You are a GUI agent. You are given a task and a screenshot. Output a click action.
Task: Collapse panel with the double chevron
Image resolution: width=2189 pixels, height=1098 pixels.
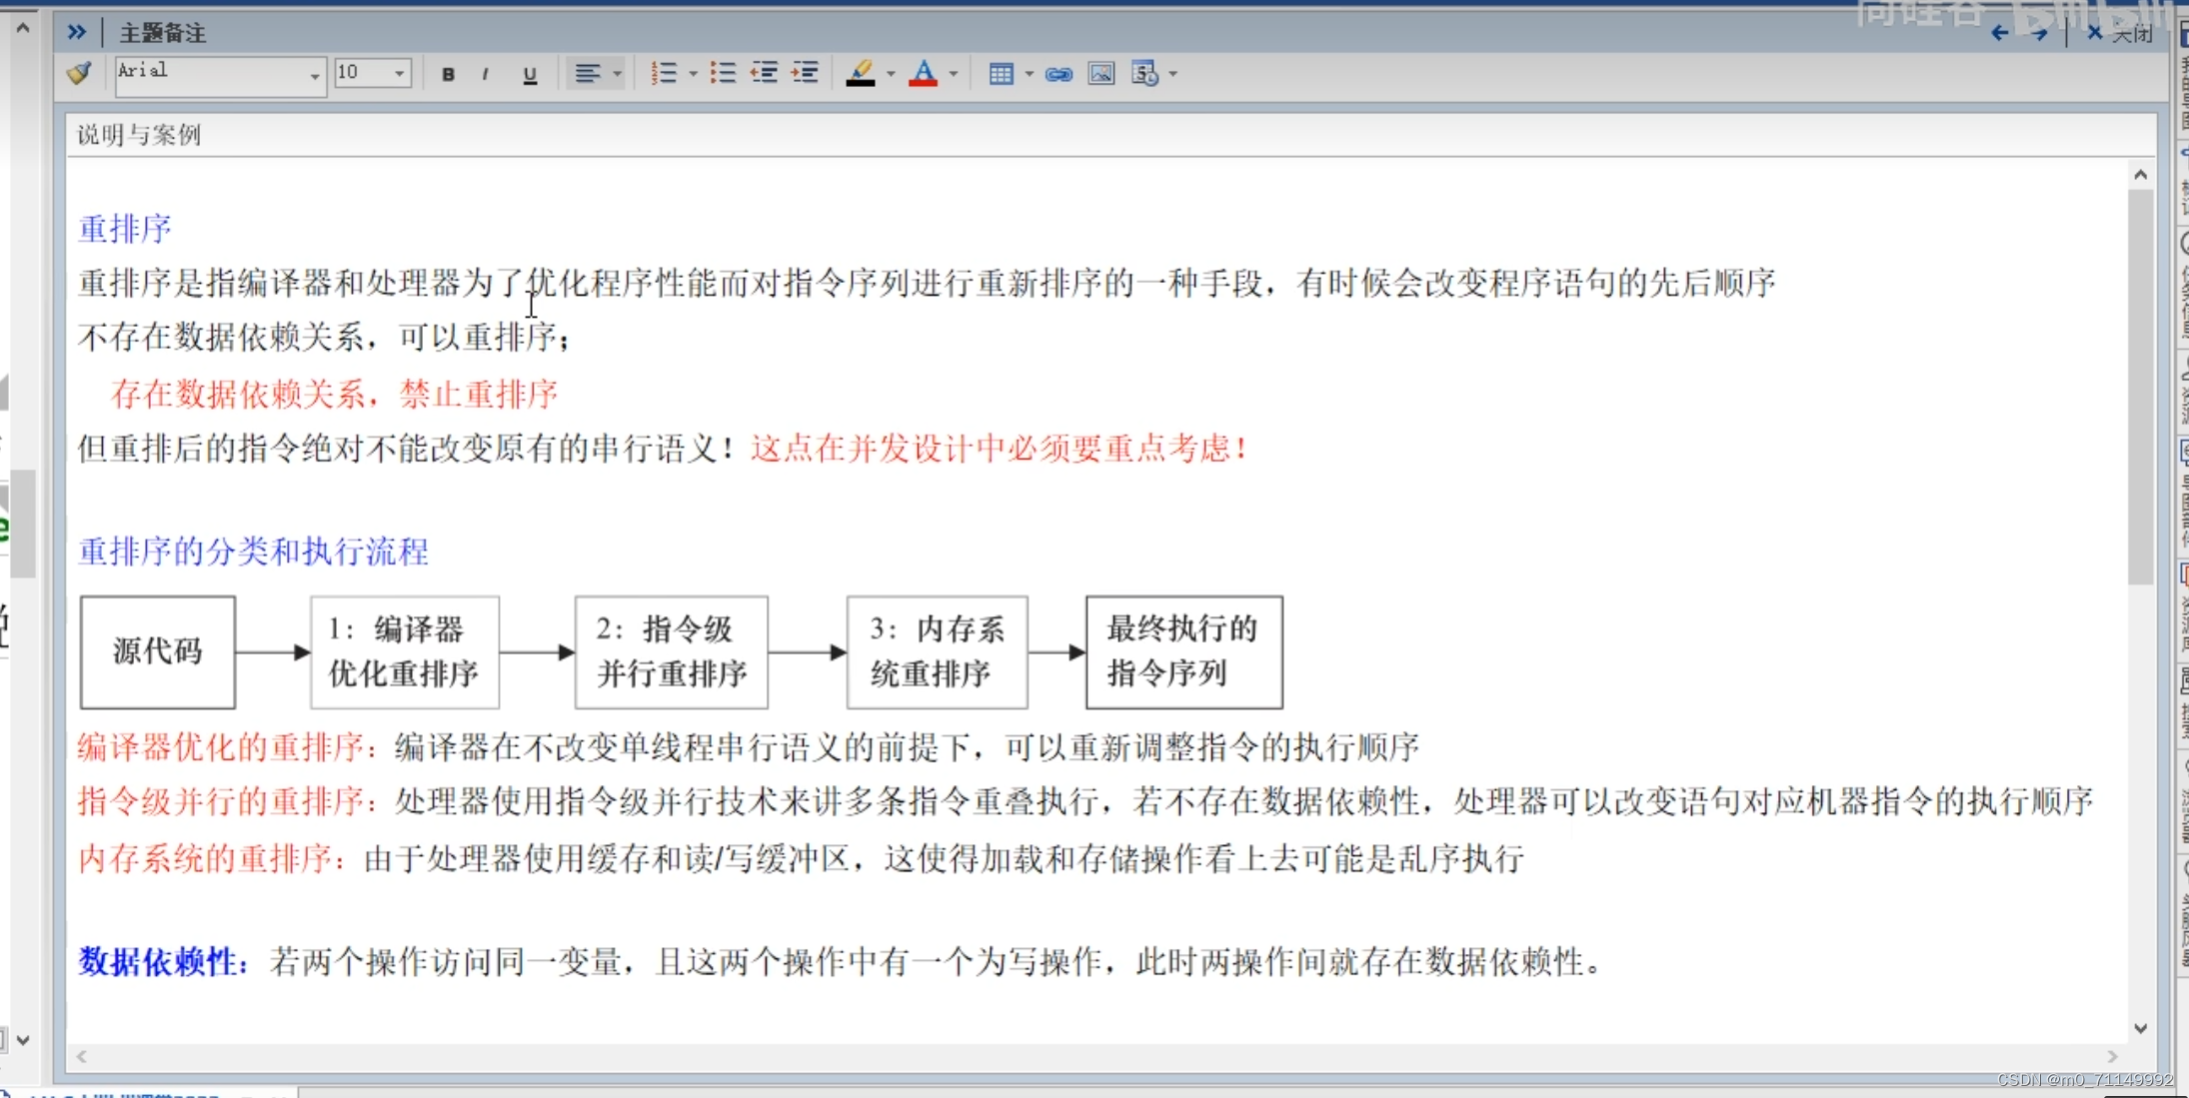77,32
